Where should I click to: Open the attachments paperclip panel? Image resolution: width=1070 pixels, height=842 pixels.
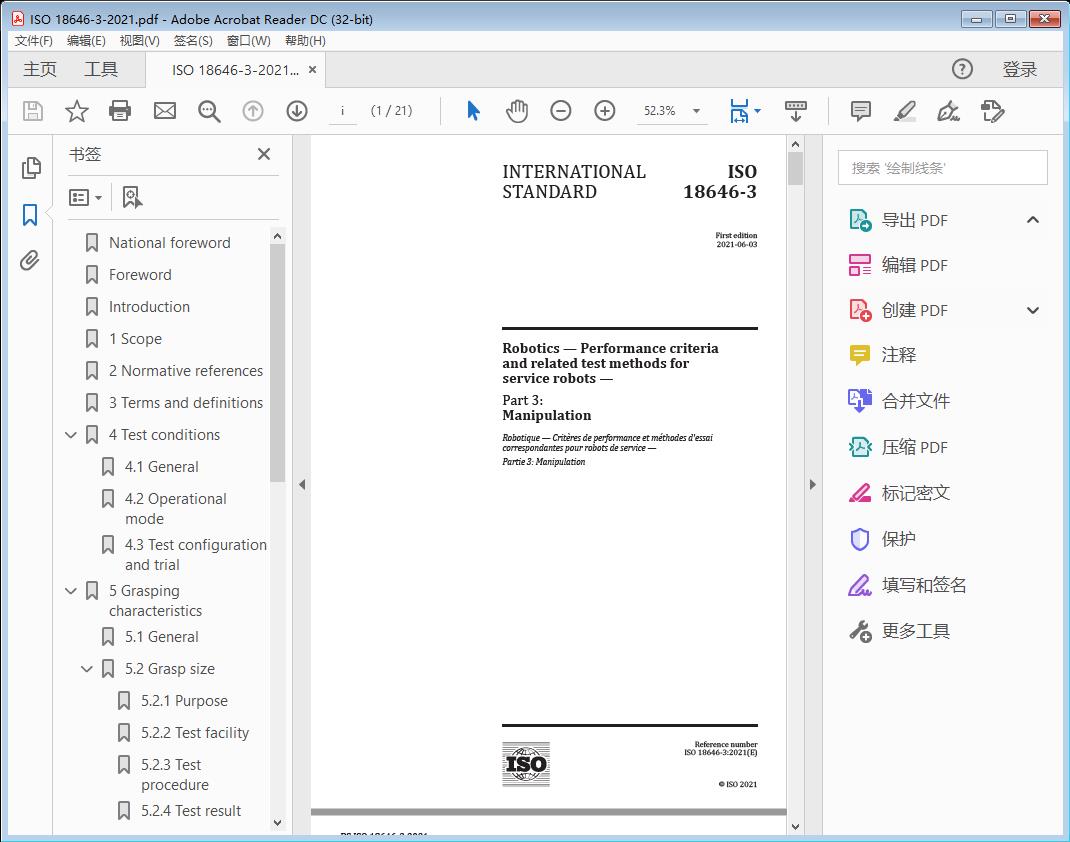point(30,261)
